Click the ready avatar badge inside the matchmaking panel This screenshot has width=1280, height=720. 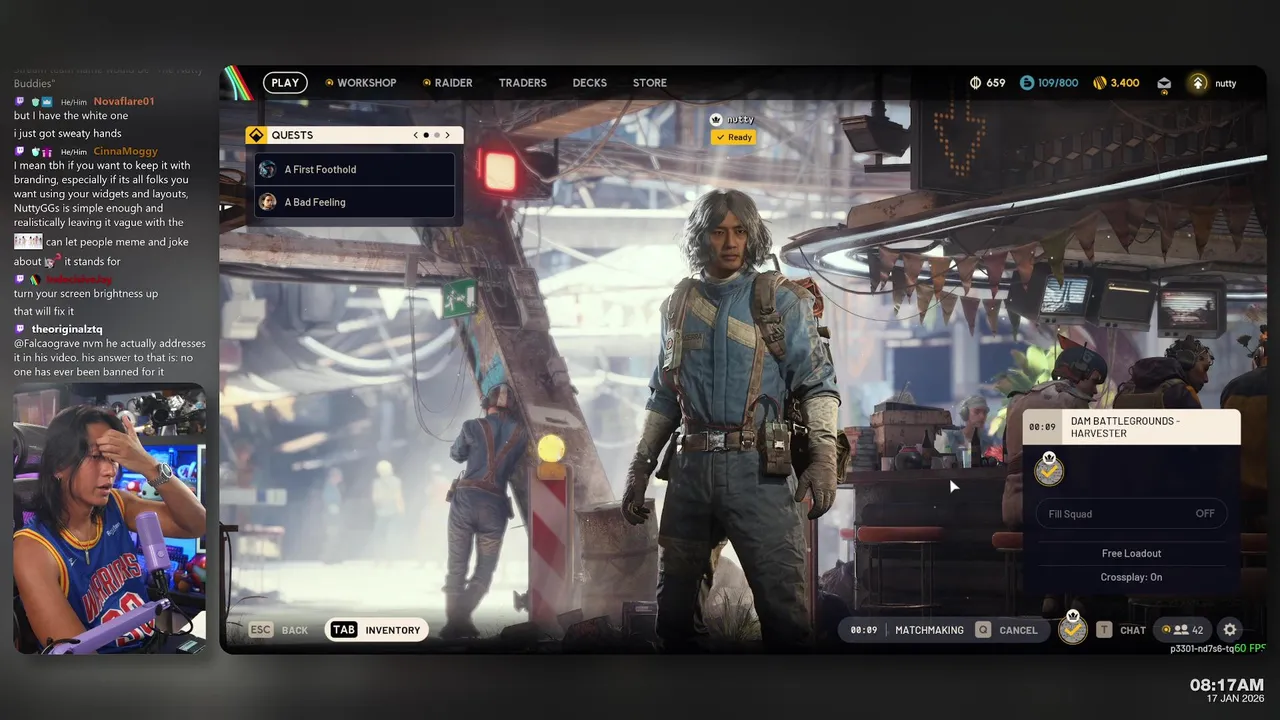pos(1049,469)
